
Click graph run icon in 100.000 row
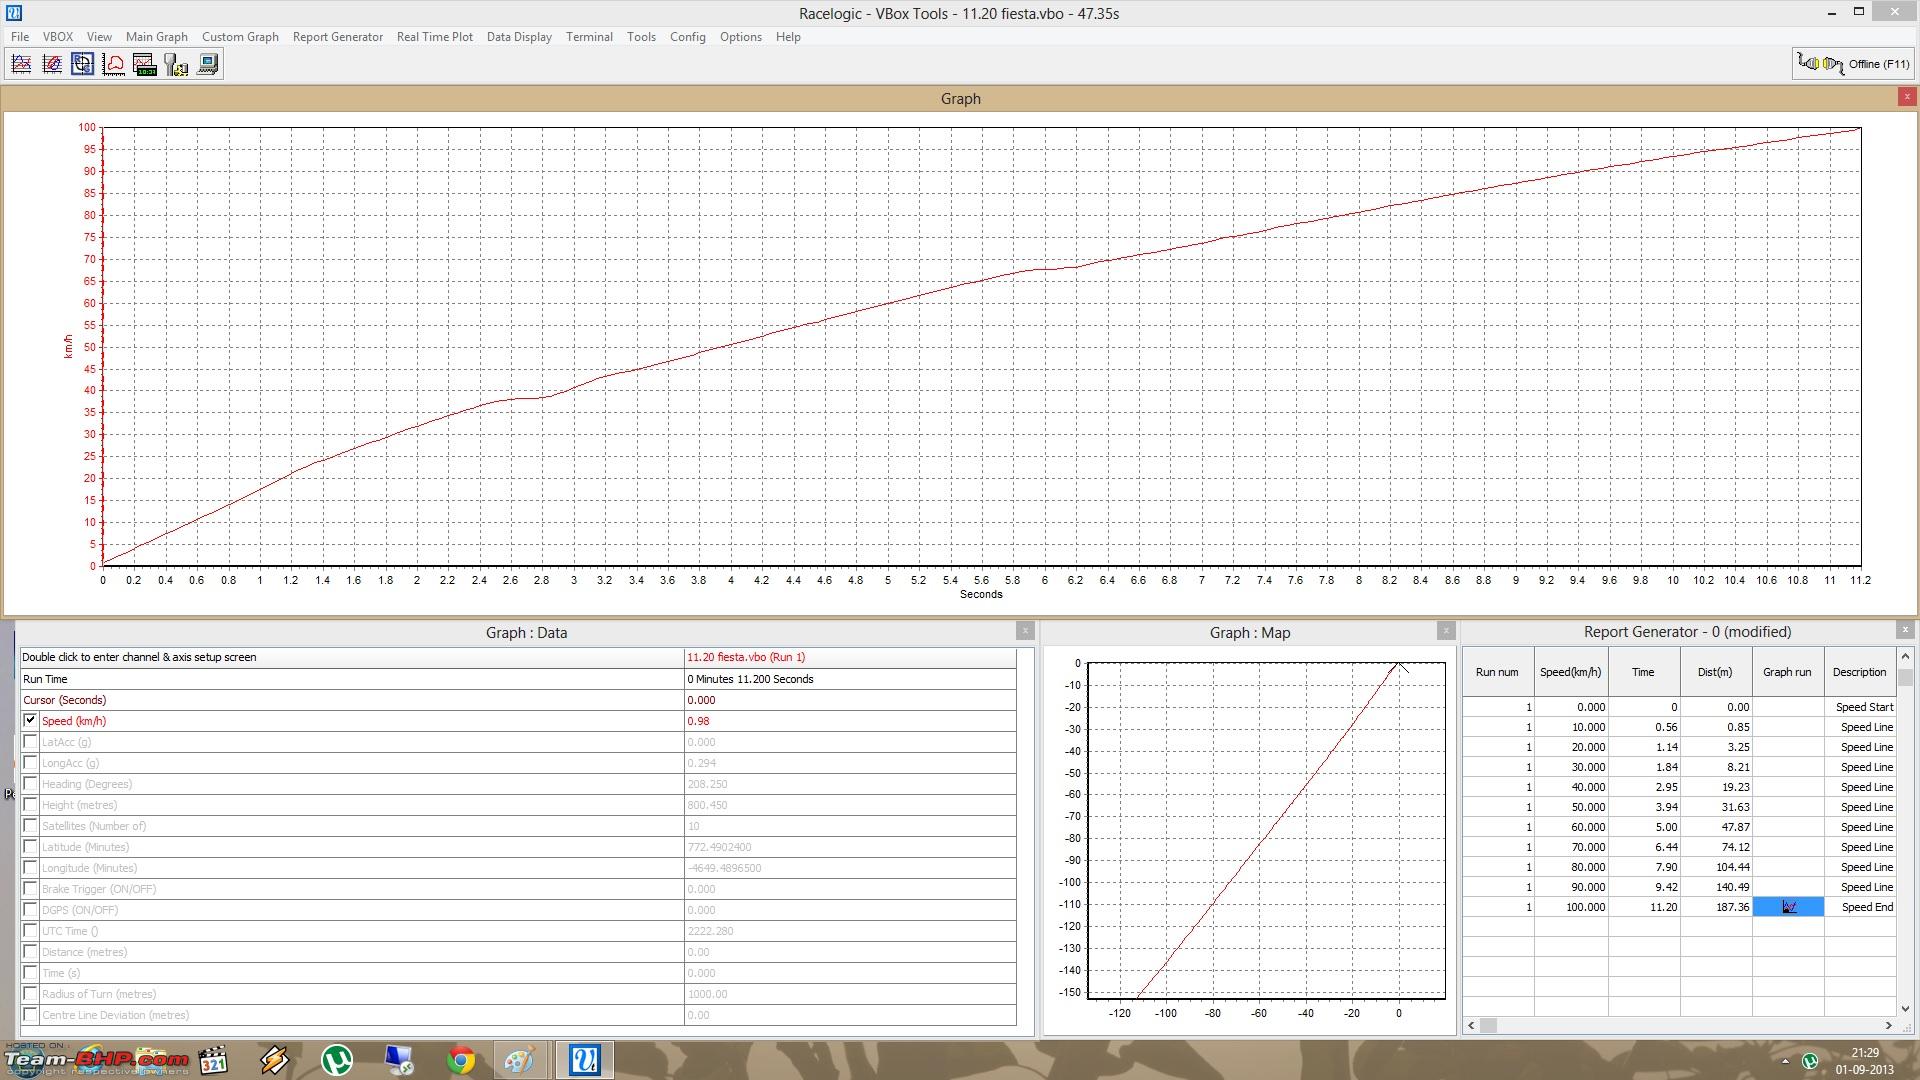click(1789, 907)
